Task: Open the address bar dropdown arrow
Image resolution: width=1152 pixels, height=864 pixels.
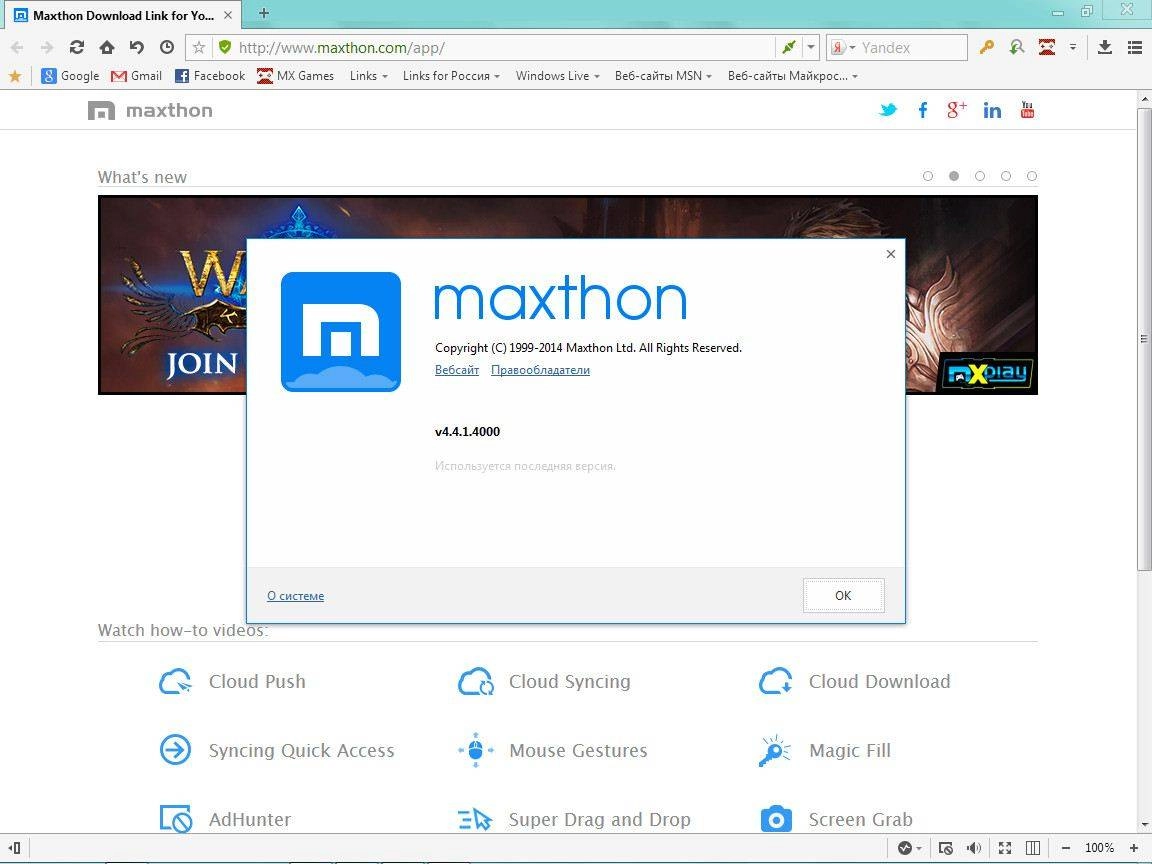Action: pos(810,48)
